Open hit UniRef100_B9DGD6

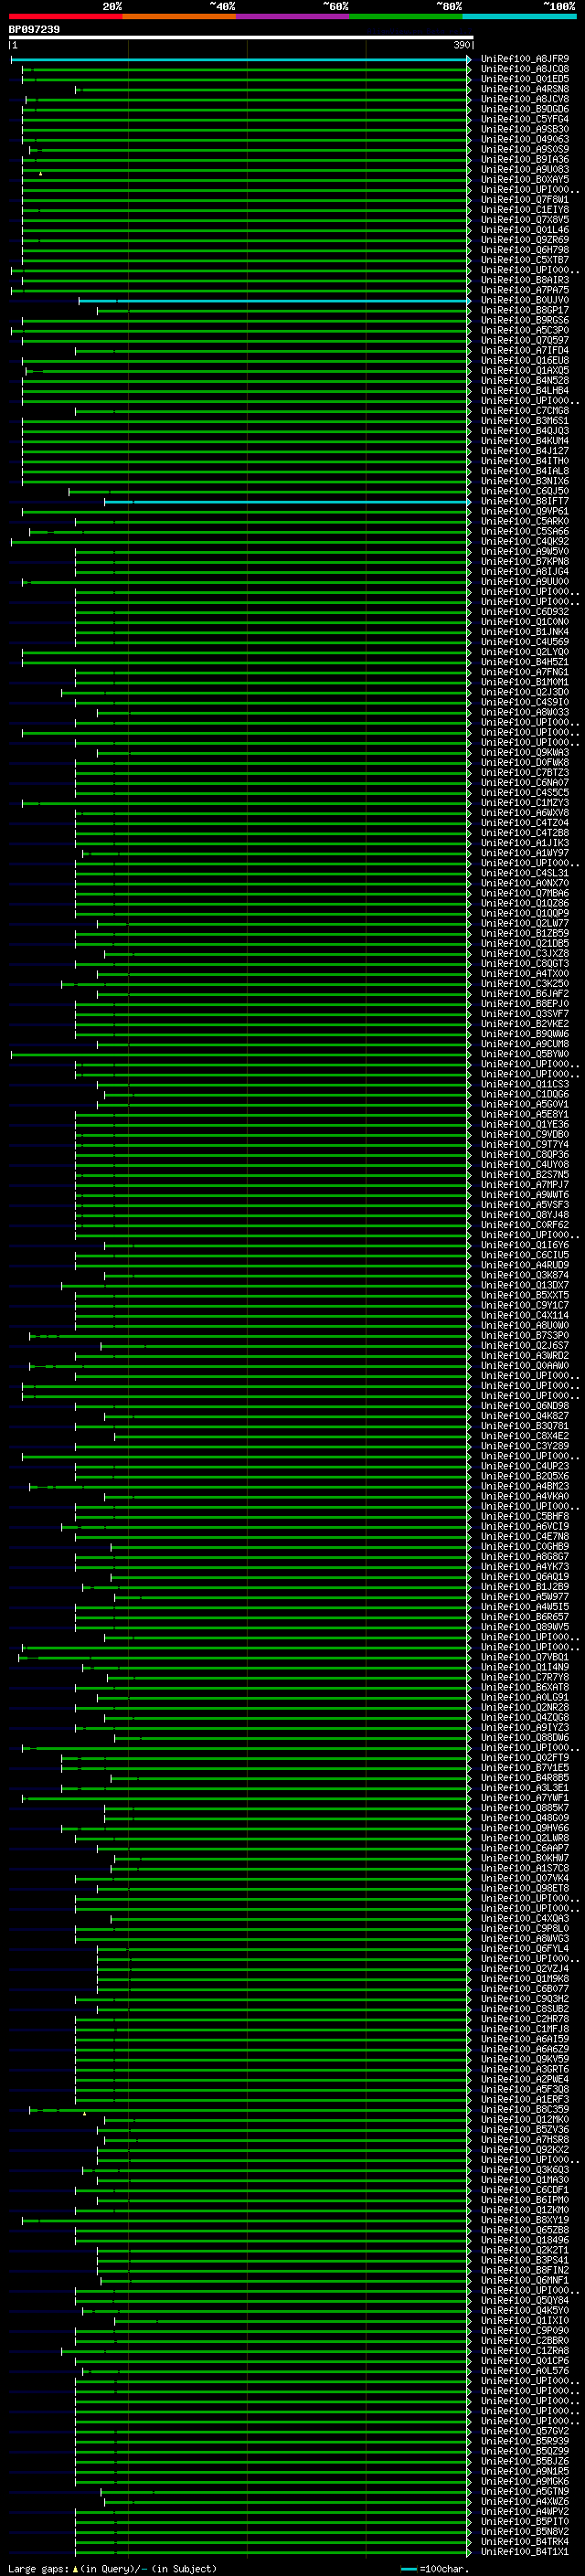[524, 109]
